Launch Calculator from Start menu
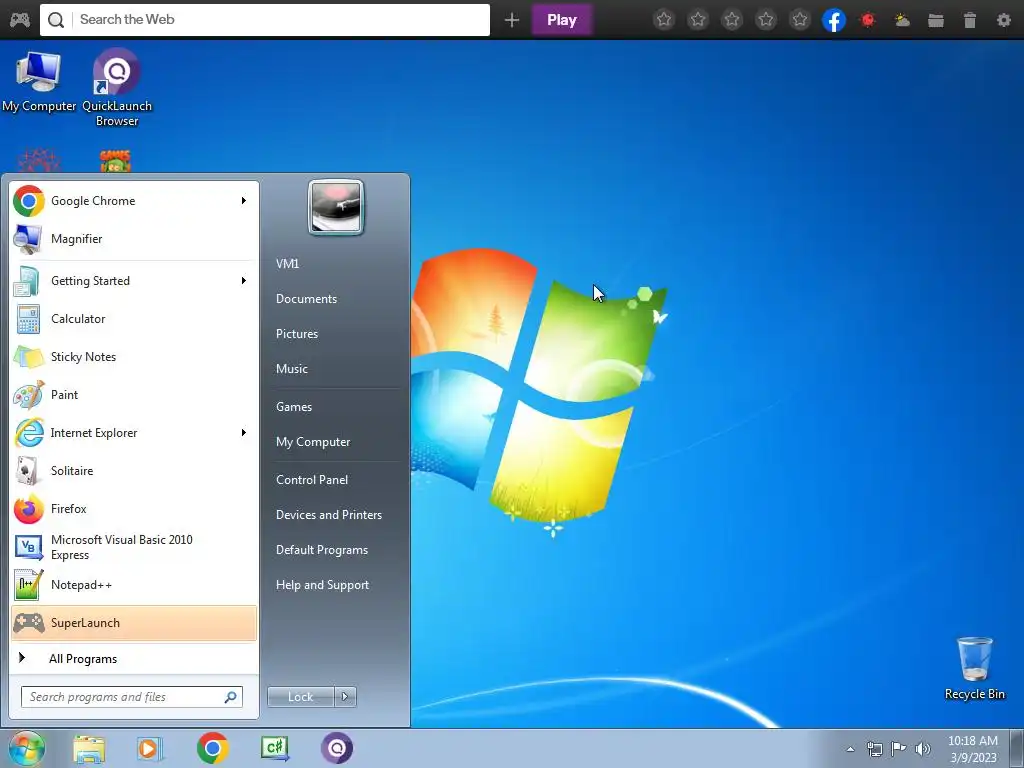The width and height of the screenshot is (1024, 768). 134,319
